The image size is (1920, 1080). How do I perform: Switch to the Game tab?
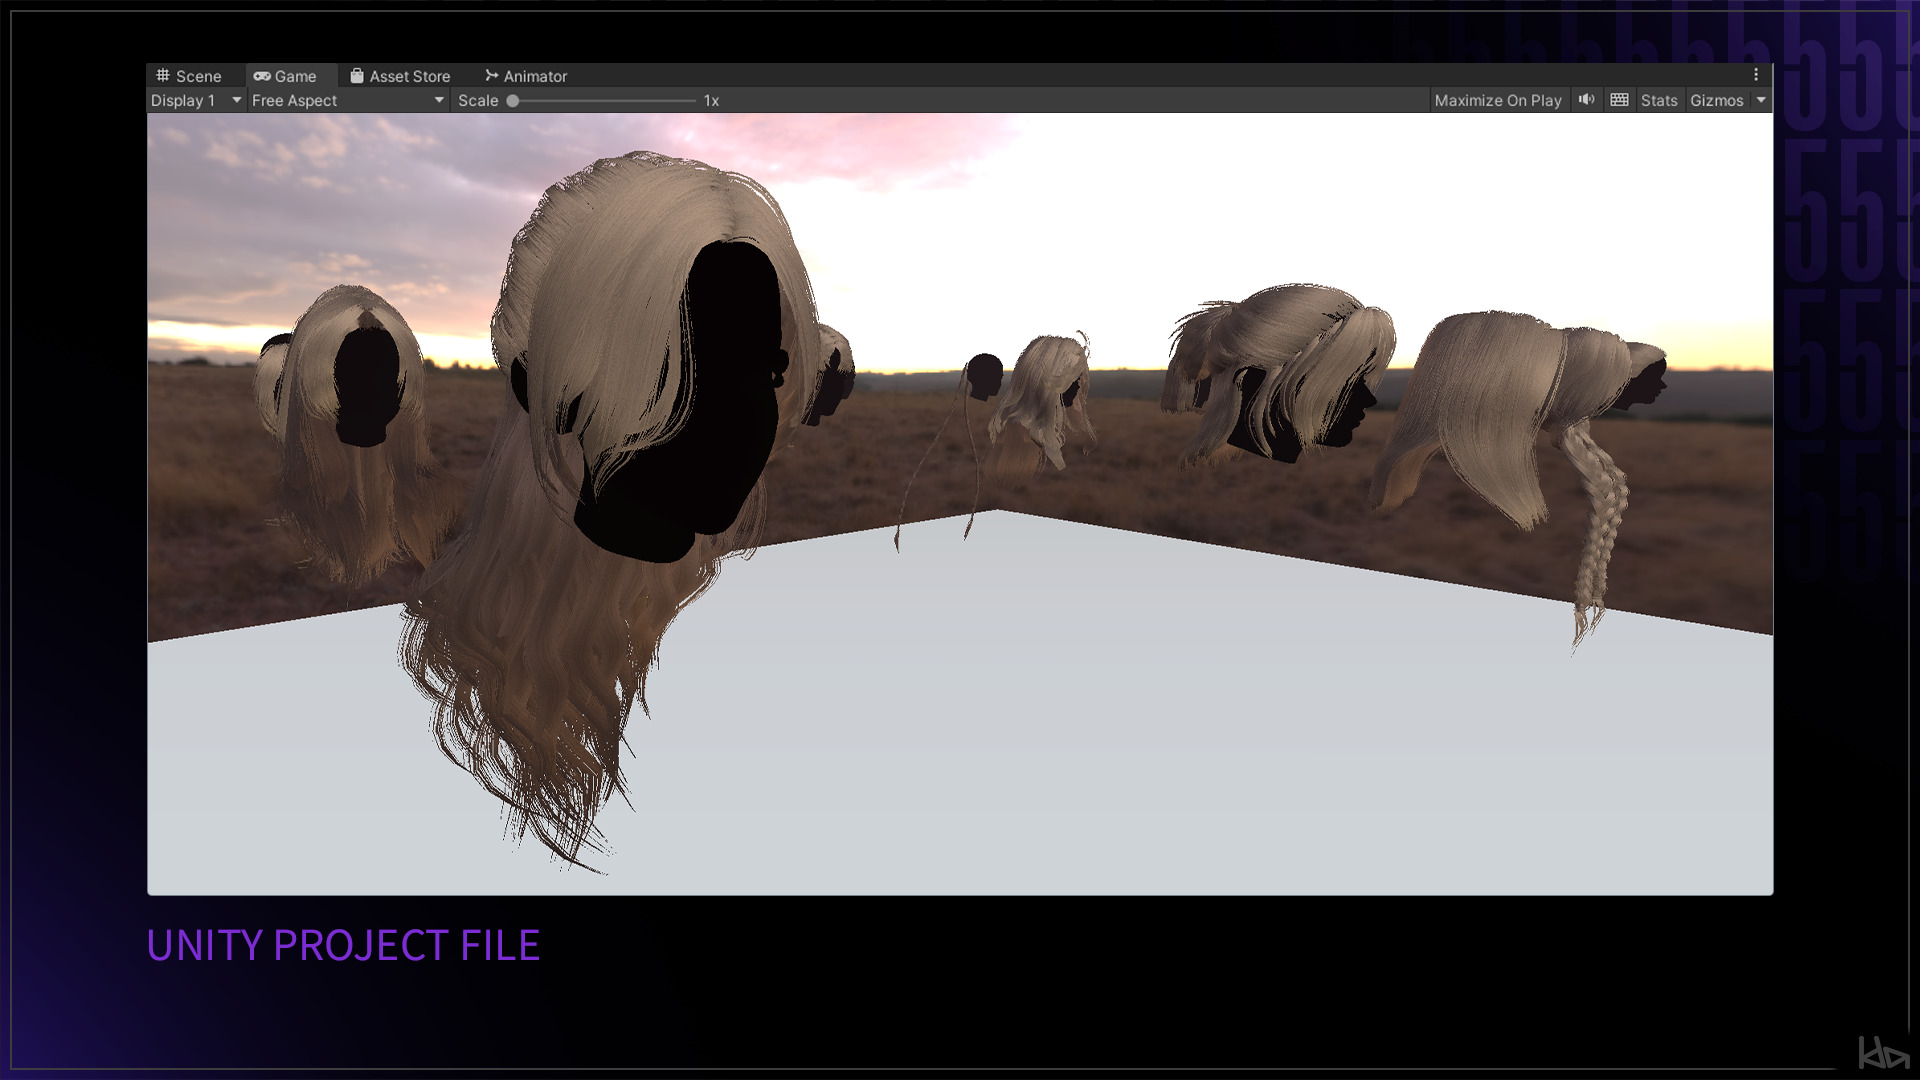tap(295, 76)
